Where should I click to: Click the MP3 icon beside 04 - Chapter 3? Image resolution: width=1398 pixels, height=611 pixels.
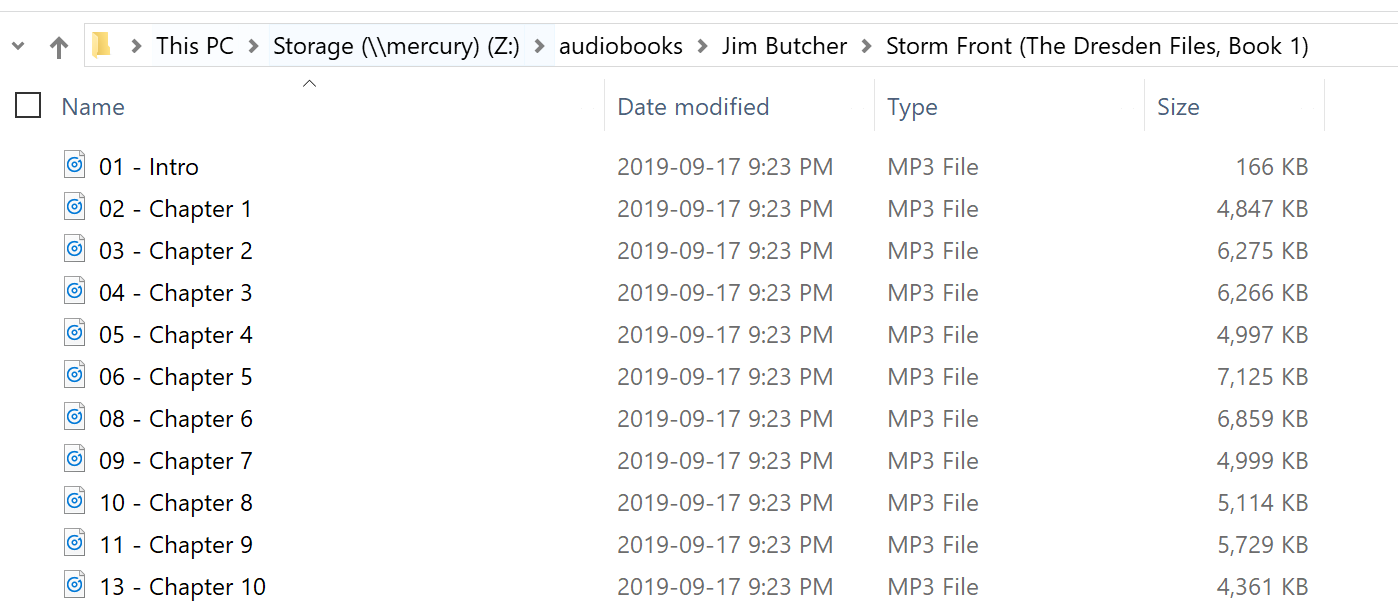pos(75,291)
